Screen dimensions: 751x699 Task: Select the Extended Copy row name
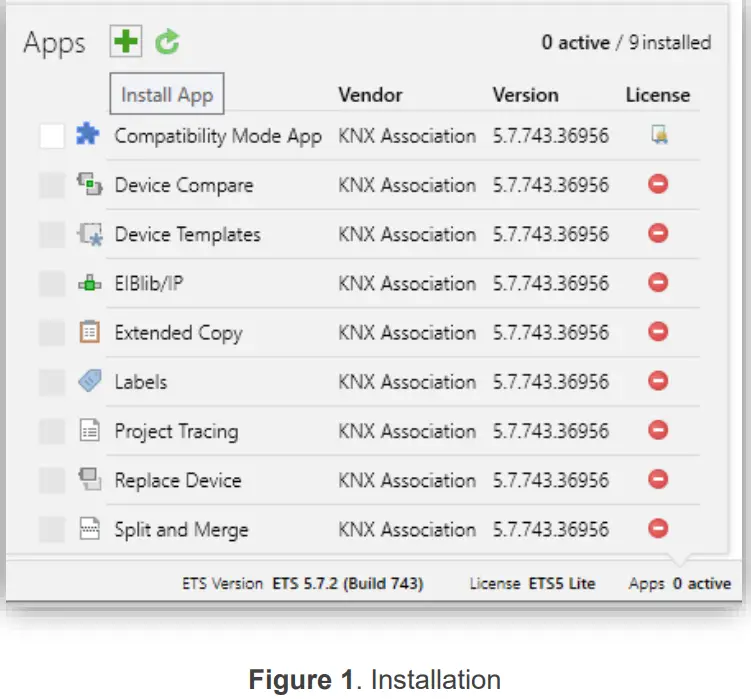[179, 333]
